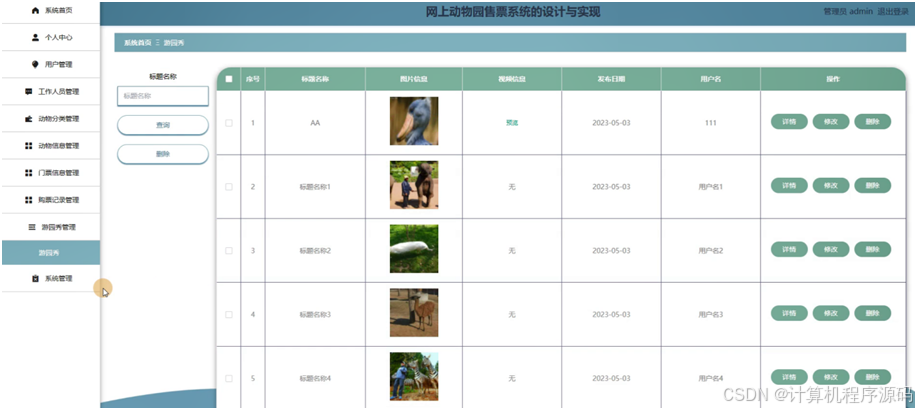Collapse the 游园秀管理 sidebar group
Image resolution: width=917 pixels, height=410 pixels.
click(x=51, y=227)
